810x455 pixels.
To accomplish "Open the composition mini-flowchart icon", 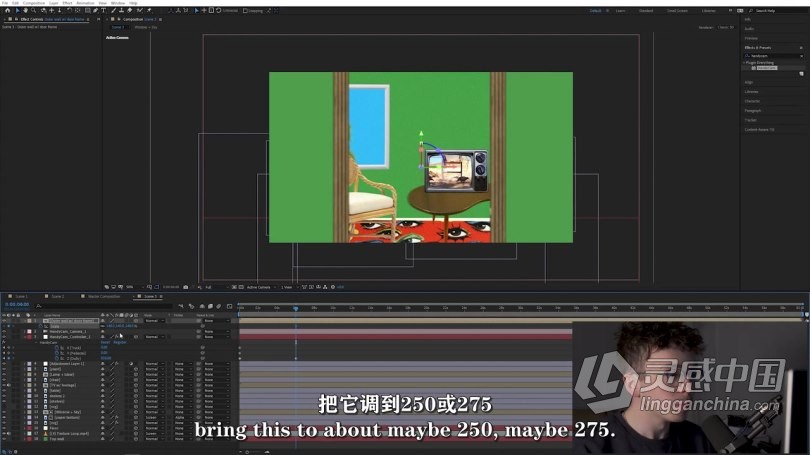I will (x=180, y=306).
